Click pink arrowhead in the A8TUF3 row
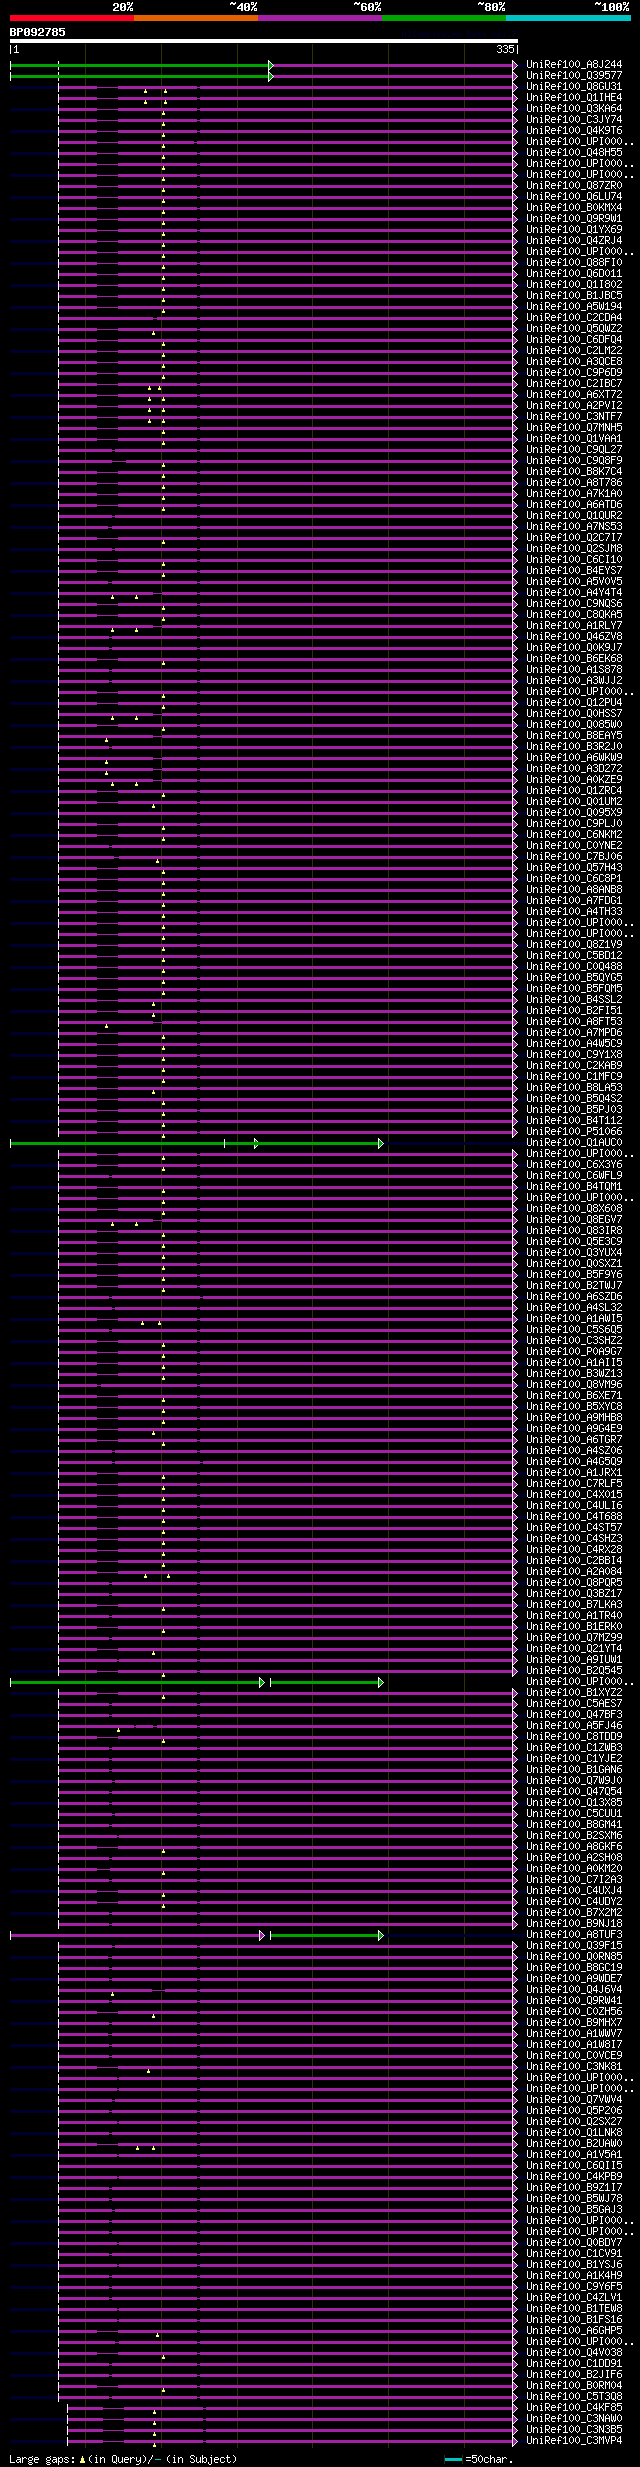 (262, 1935)
